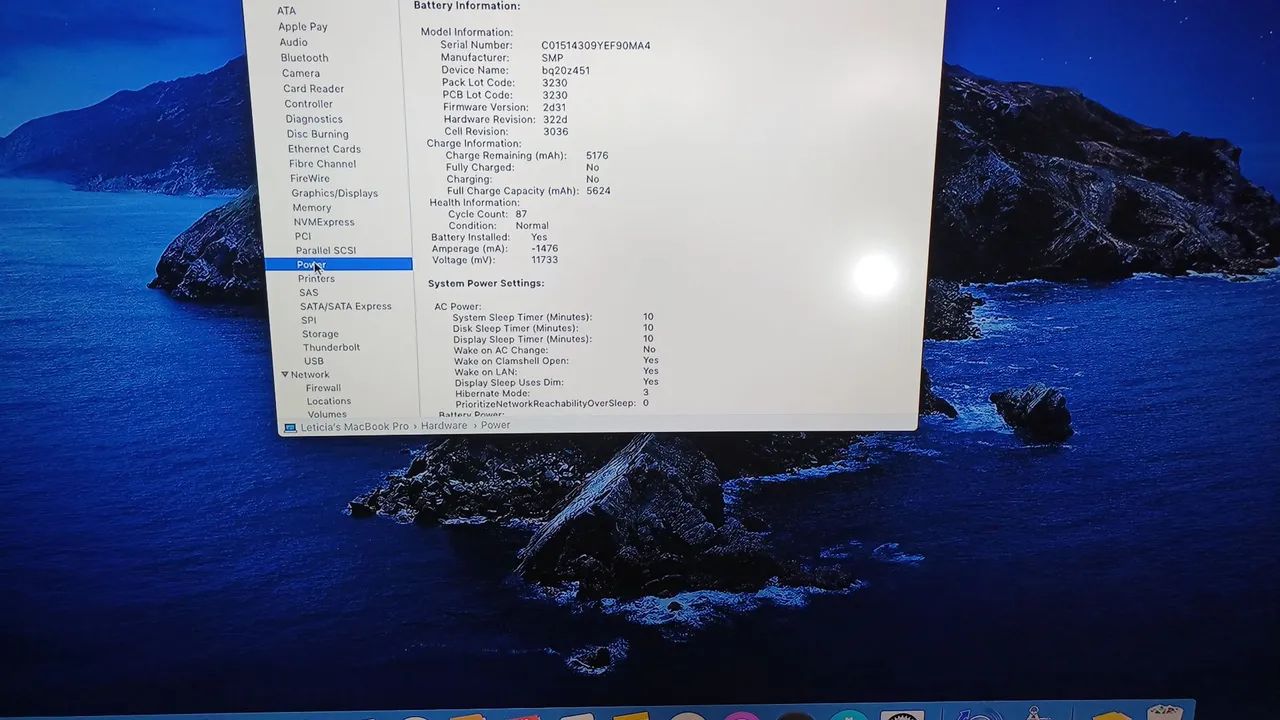The width and height of the screenshot is (1280, 720).
Task: Click the laptop icon in the path bar
Action: [290, 427]
